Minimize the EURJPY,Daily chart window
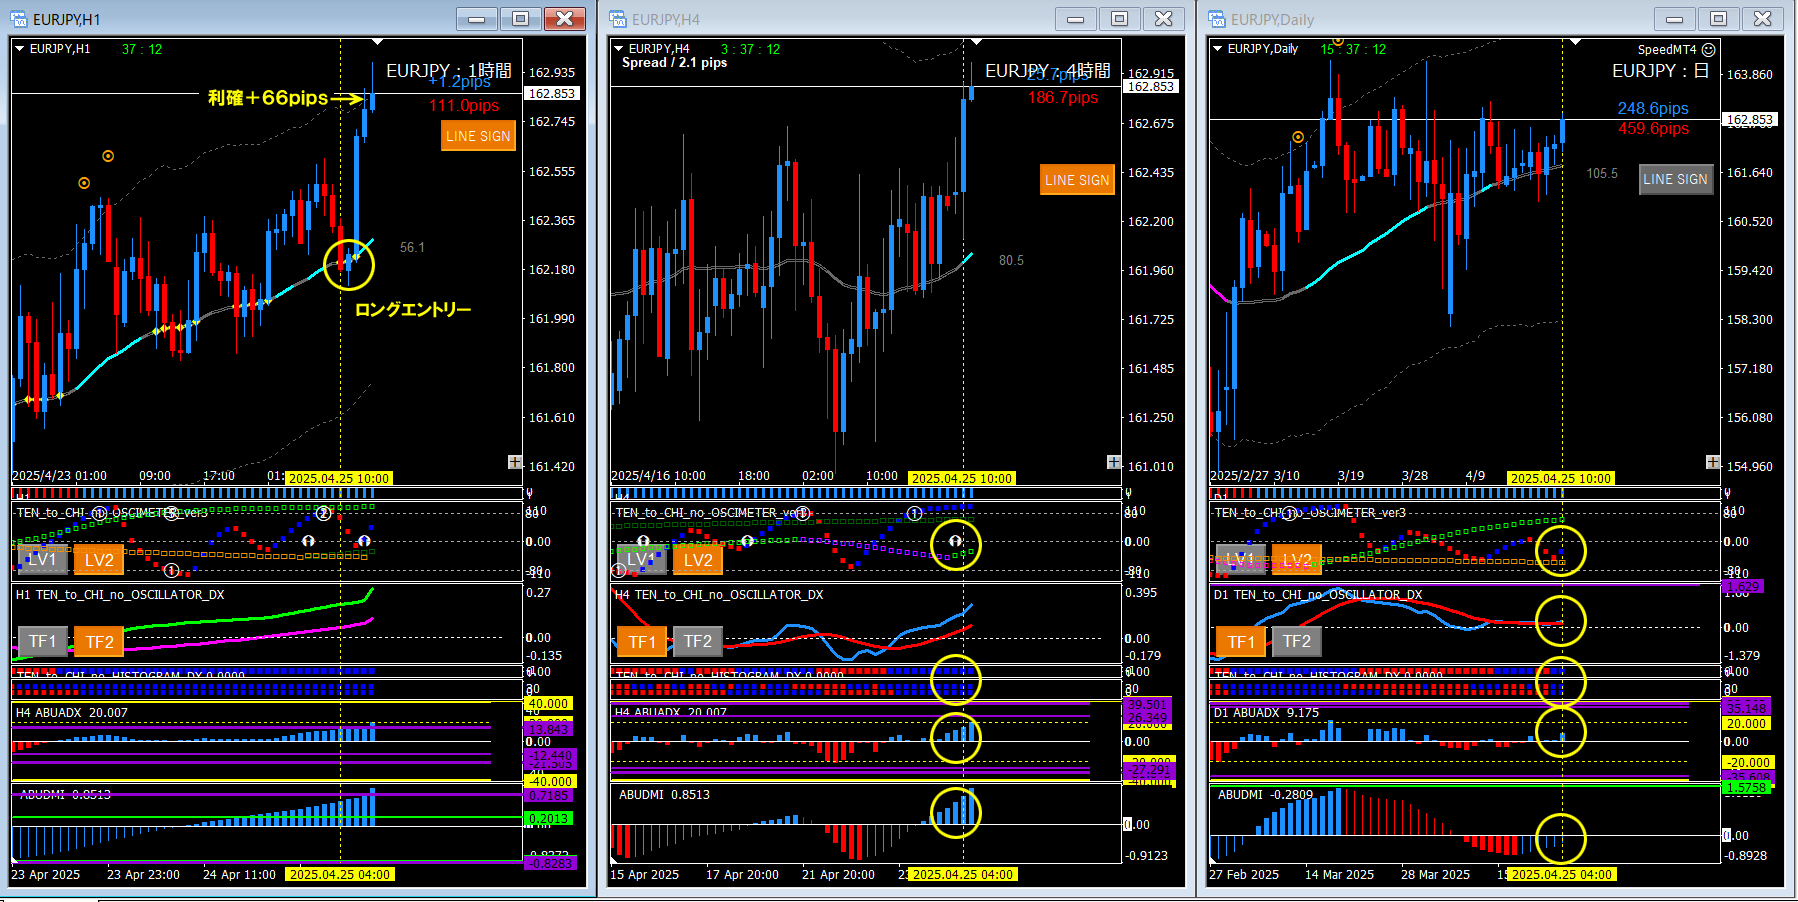The image size is (1798, 902). tap(1675, 19)
